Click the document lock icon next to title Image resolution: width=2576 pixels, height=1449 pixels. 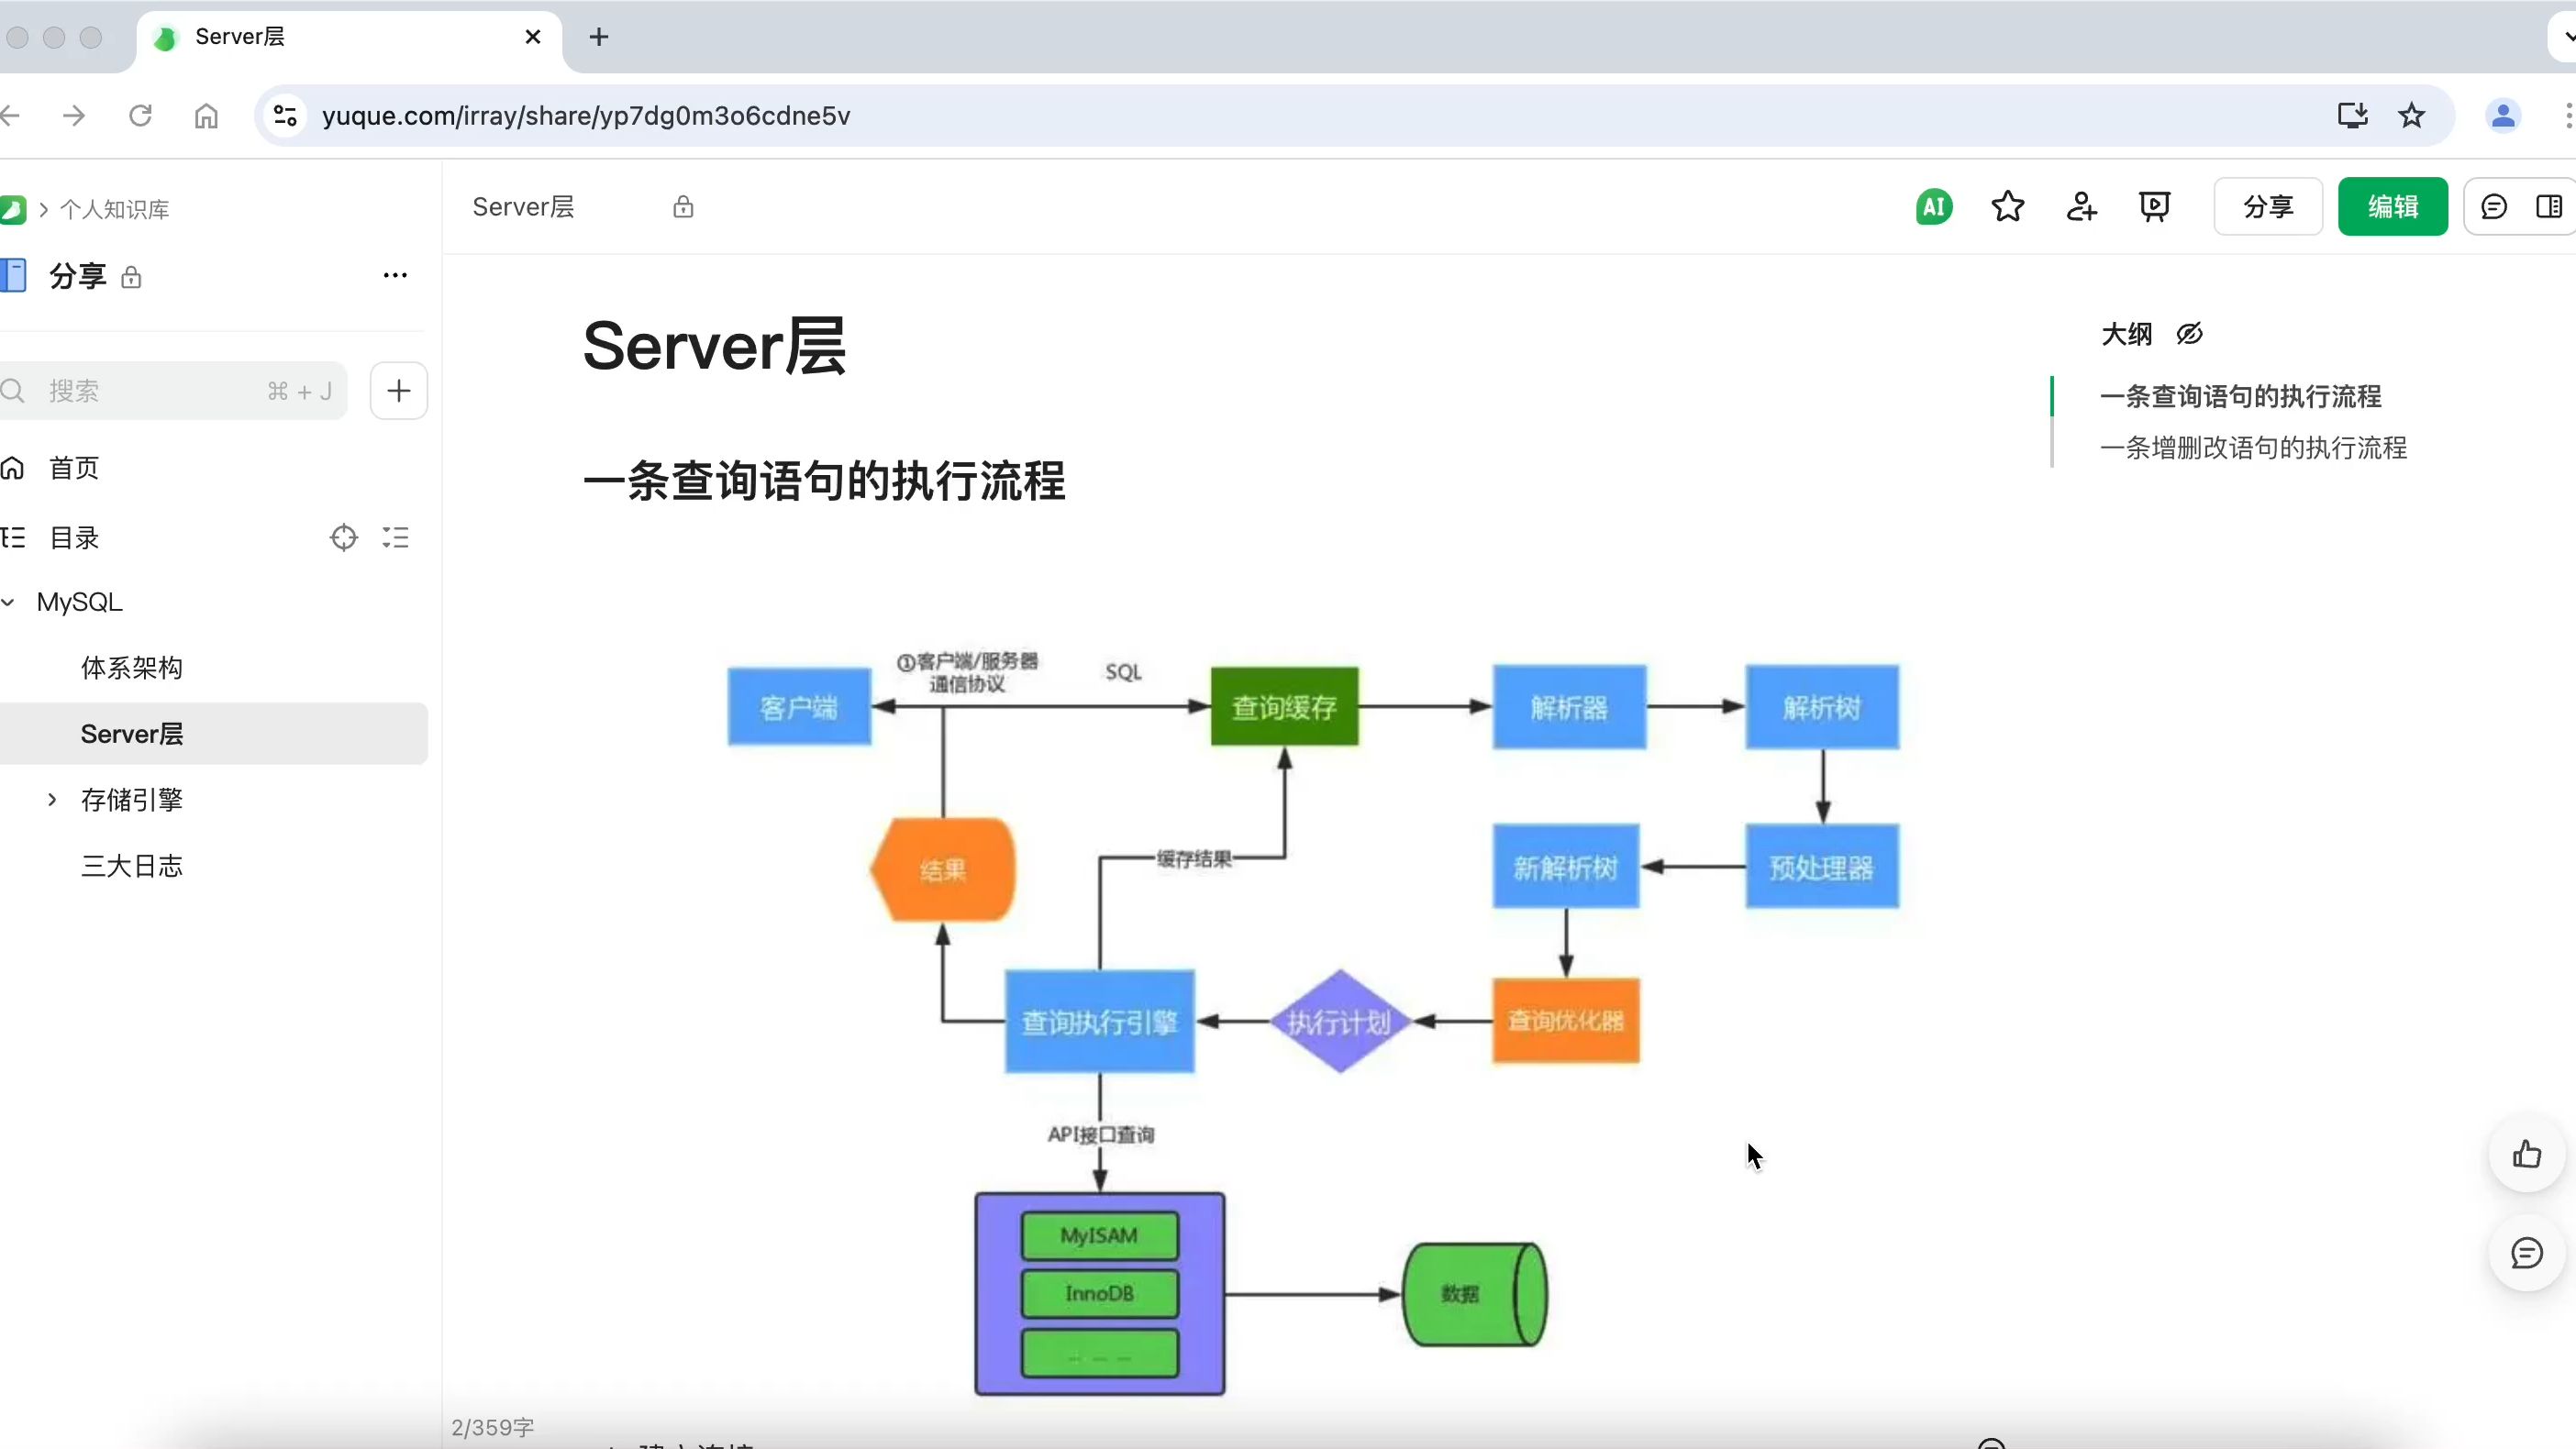point(683,207)
